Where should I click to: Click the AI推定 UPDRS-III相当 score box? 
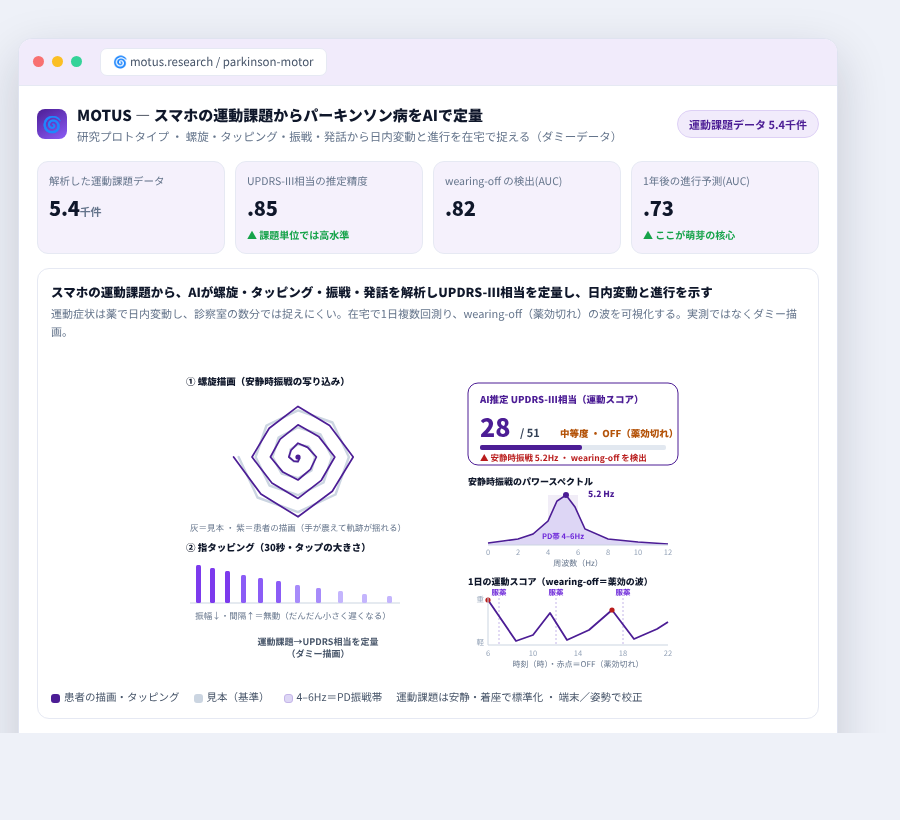(573, 423)
